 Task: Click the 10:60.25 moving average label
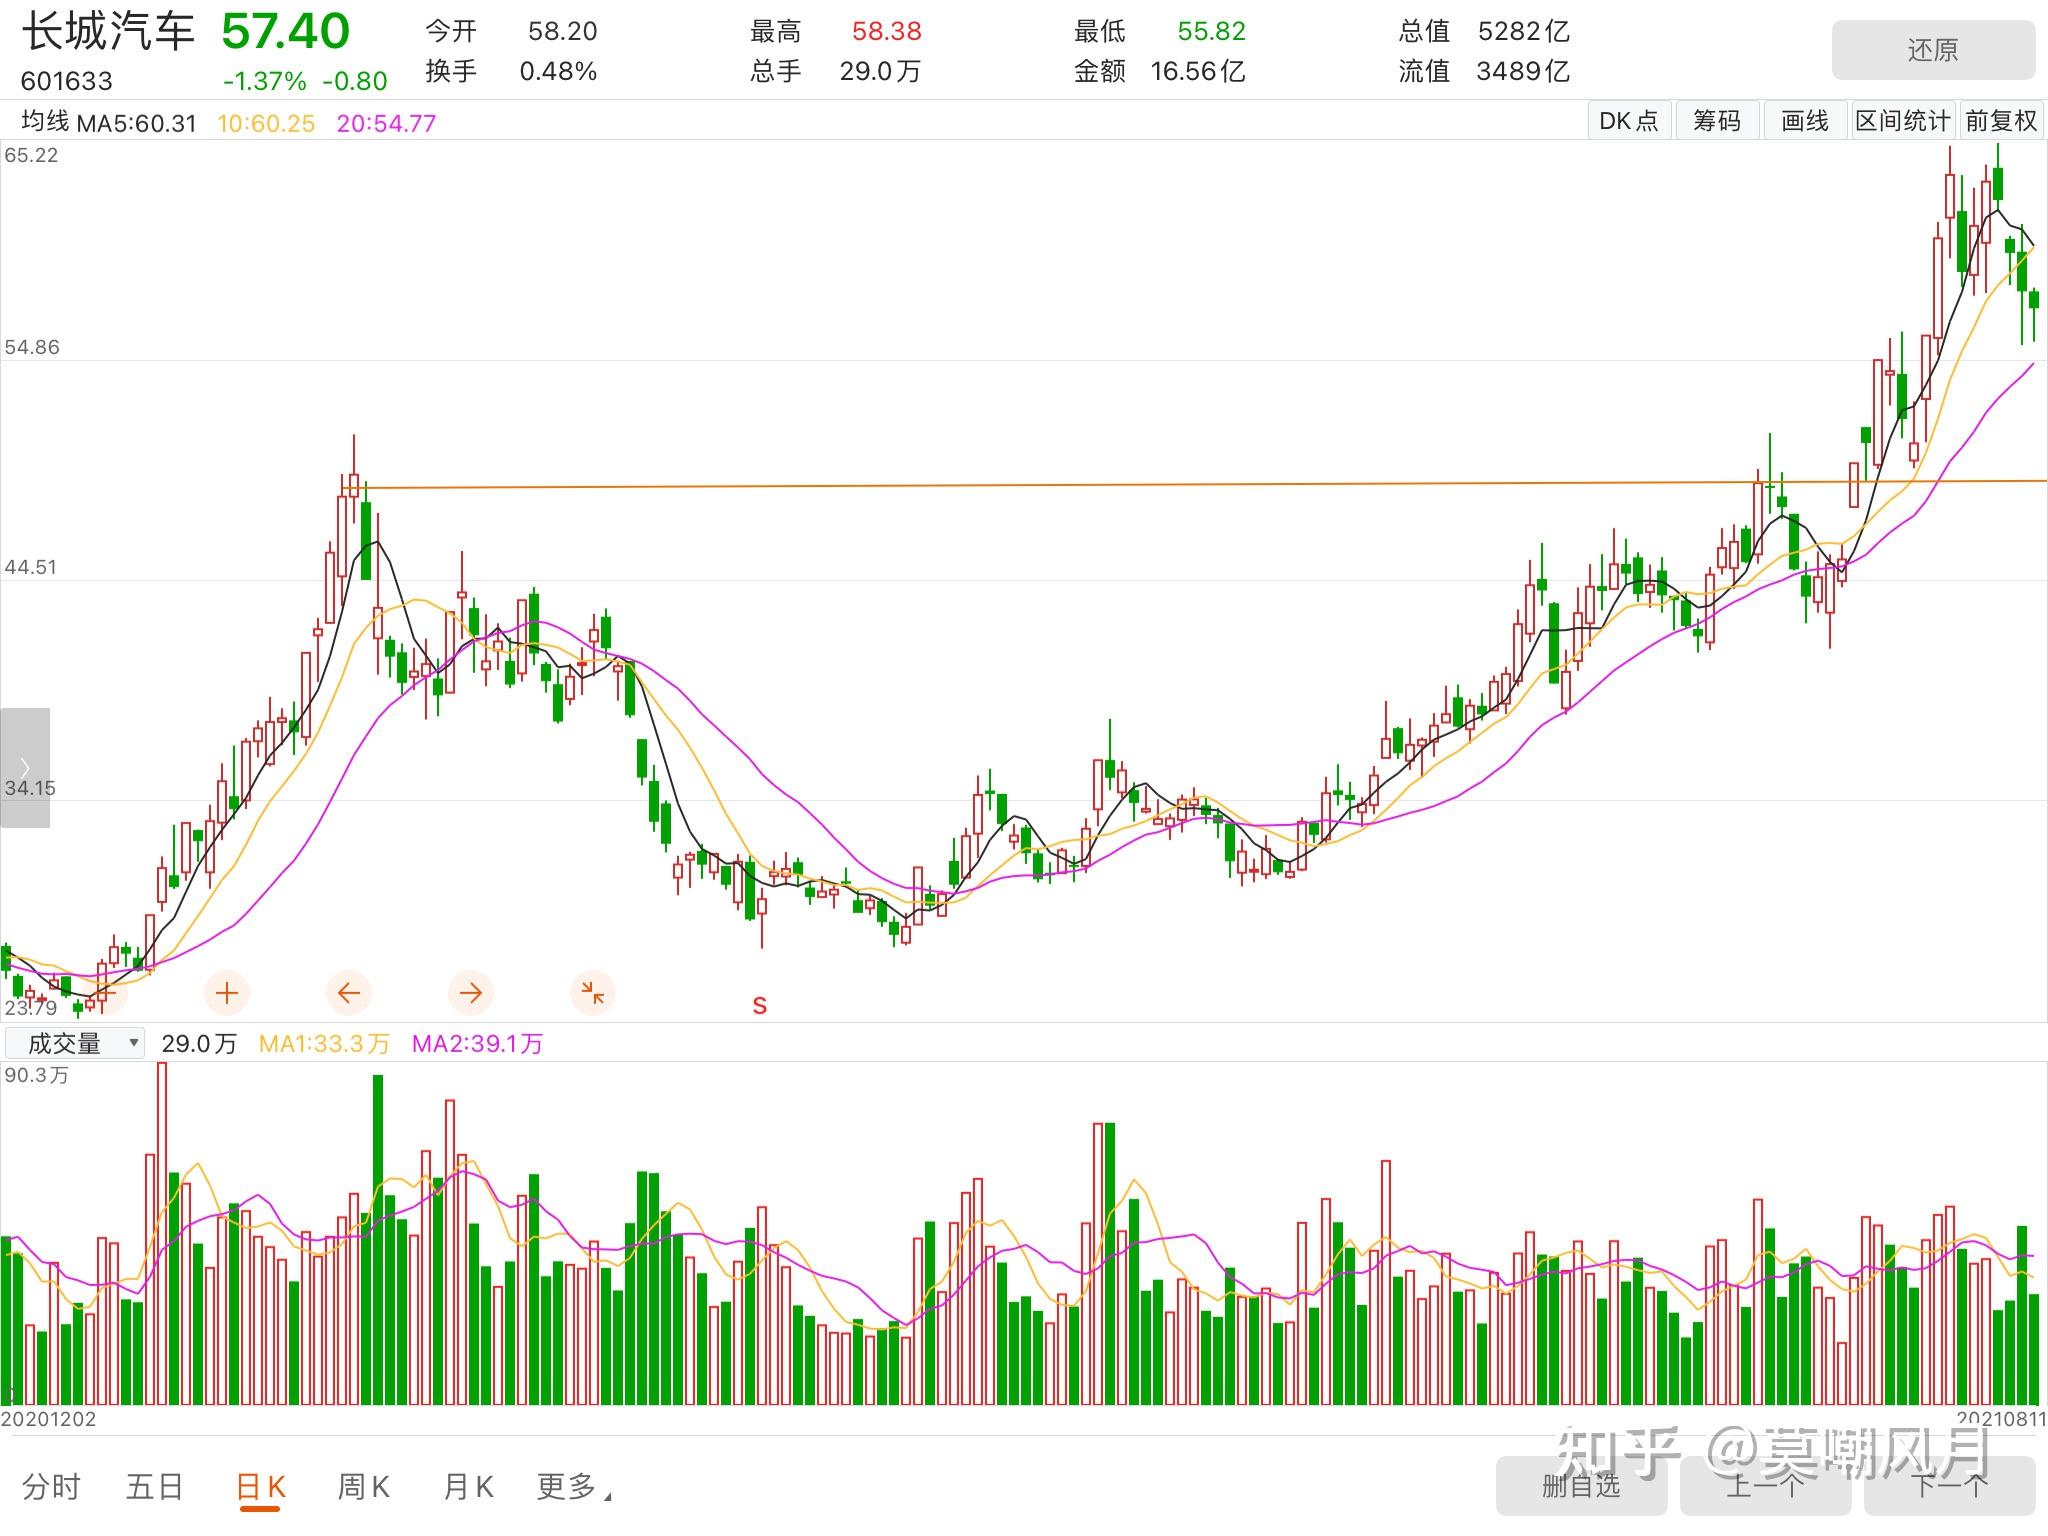pos(266,123)
